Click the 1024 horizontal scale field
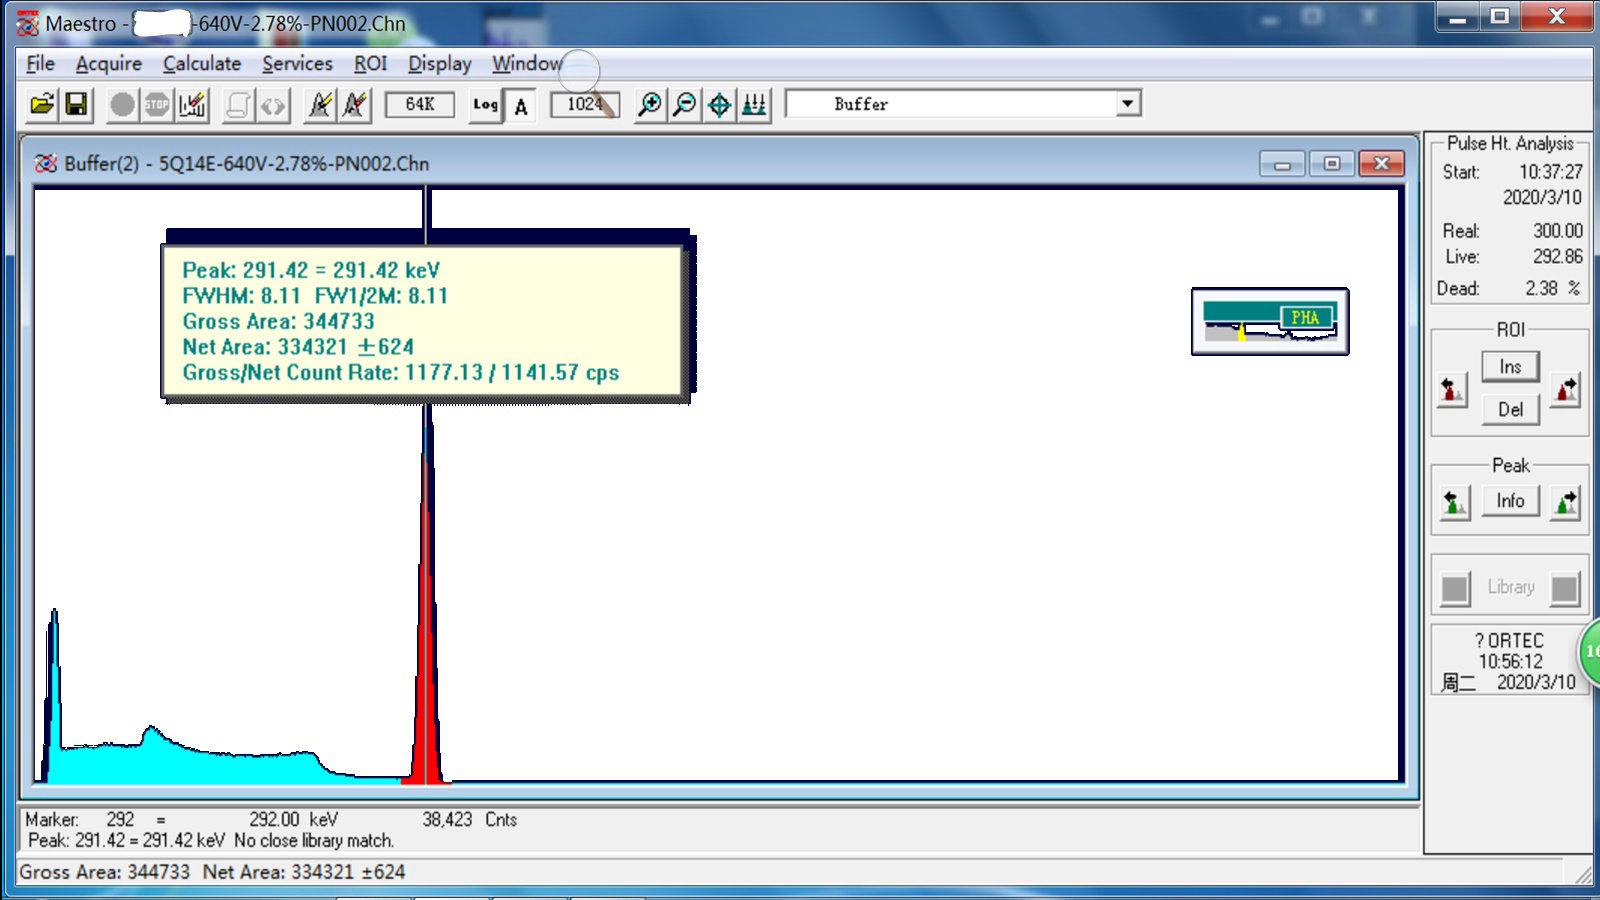1600x900 pixels. pos(585,104)
